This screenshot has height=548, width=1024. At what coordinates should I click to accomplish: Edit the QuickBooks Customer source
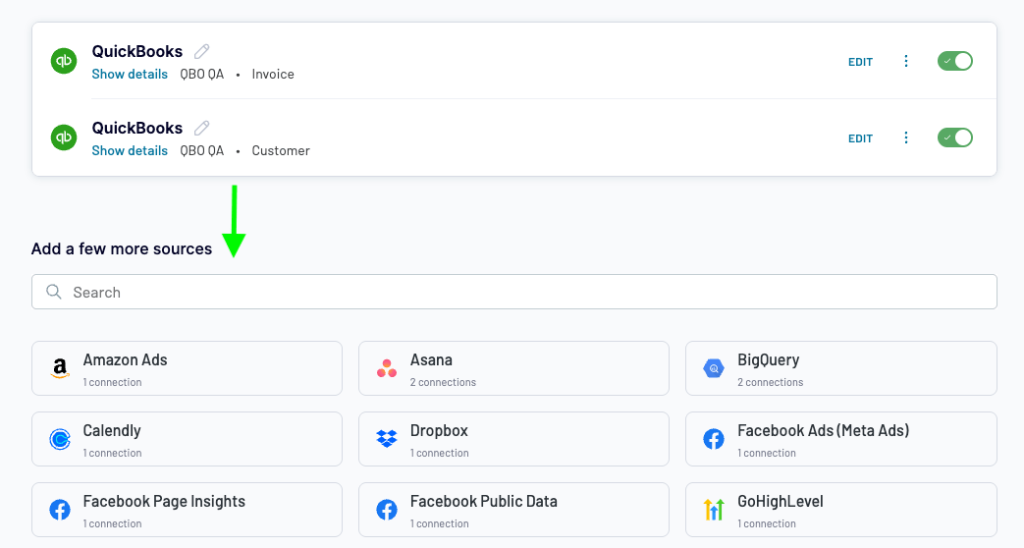point(860,138)
